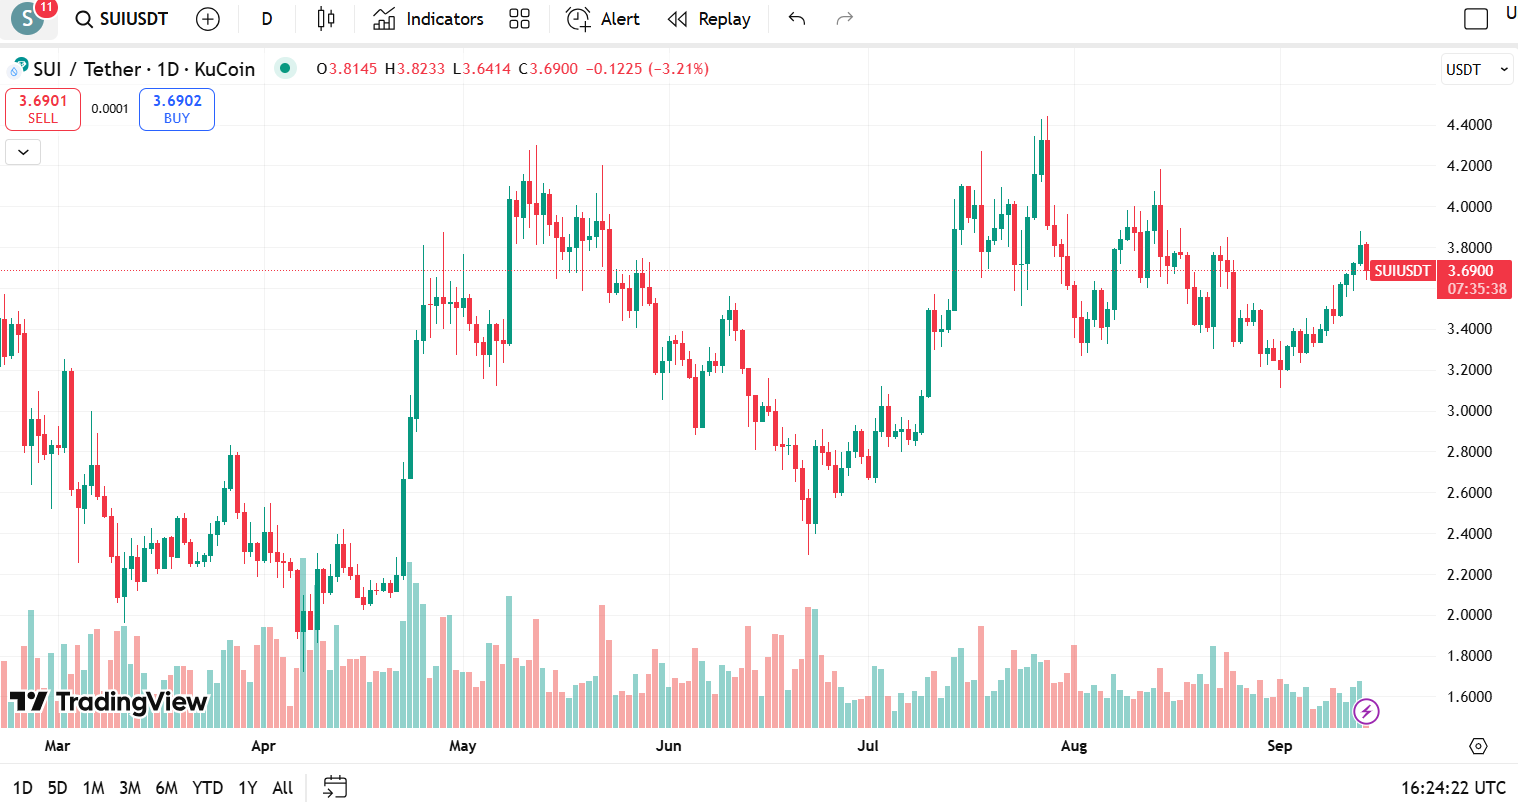Screen dimensions: 1518x805
Task: Open chart settings gear on price axis
Action: pyautogui.click(x=1479, y=746)
